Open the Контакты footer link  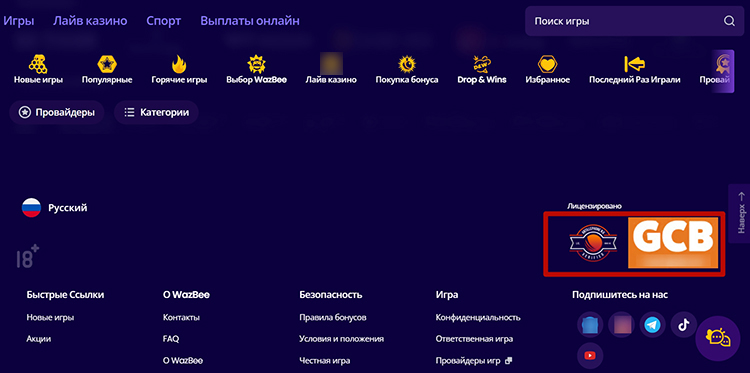click(181, 318)
